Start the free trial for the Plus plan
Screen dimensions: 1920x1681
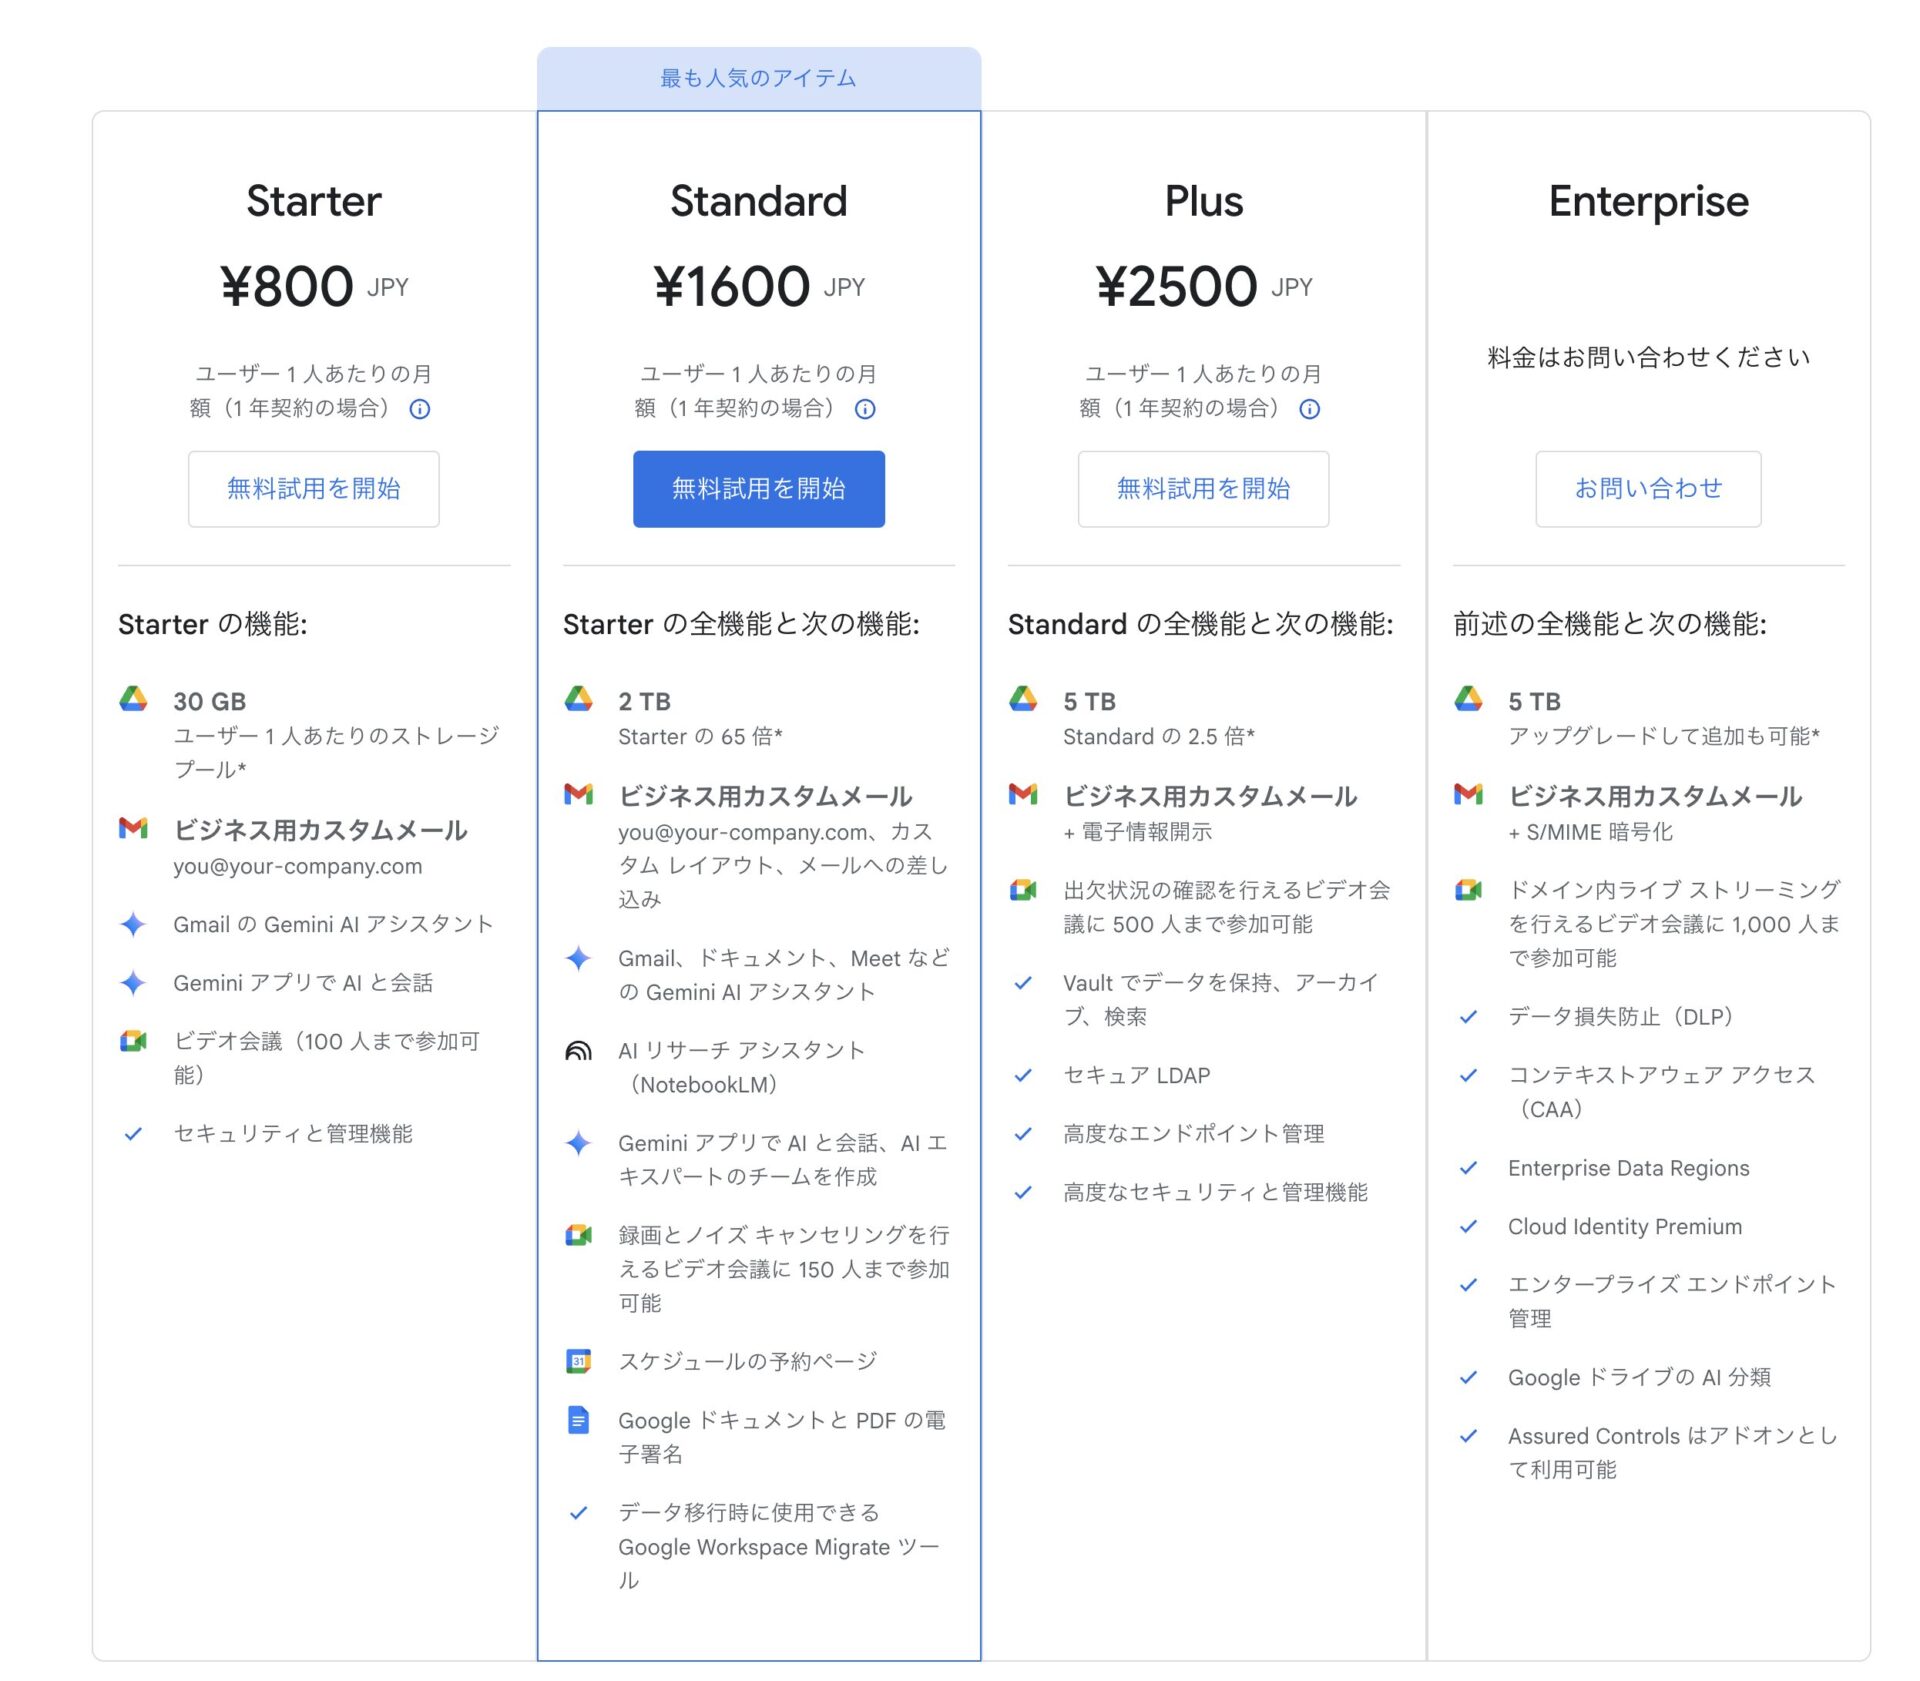point(1203,489)
